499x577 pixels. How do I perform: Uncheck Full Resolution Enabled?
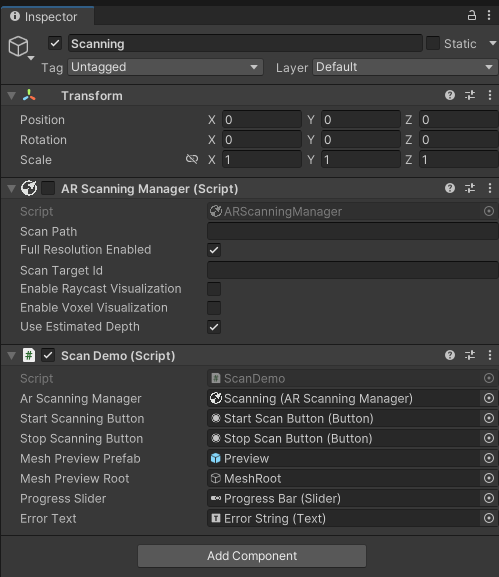214,250
